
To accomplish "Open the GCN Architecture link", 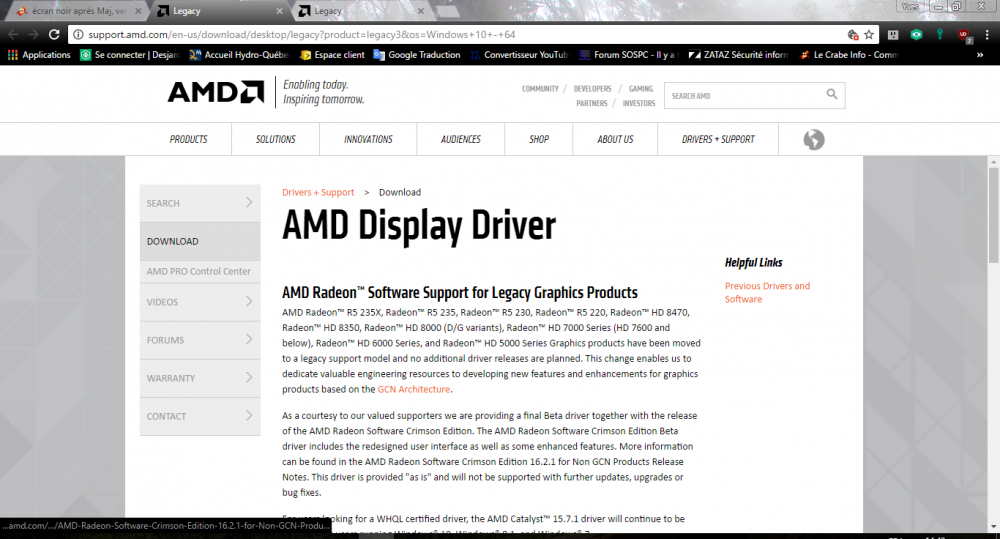I will (x=414, y=389).
